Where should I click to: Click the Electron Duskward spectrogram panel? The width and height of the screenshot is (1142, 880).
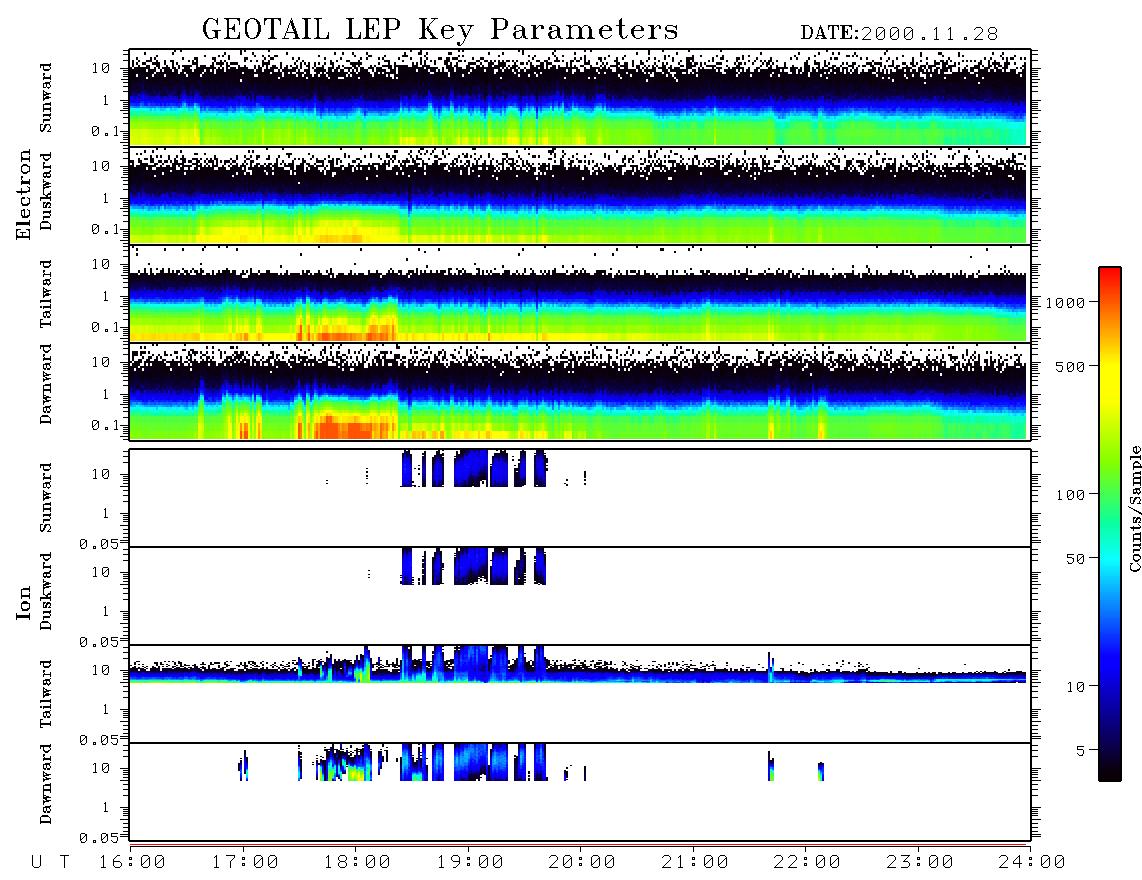click(580, 195)
